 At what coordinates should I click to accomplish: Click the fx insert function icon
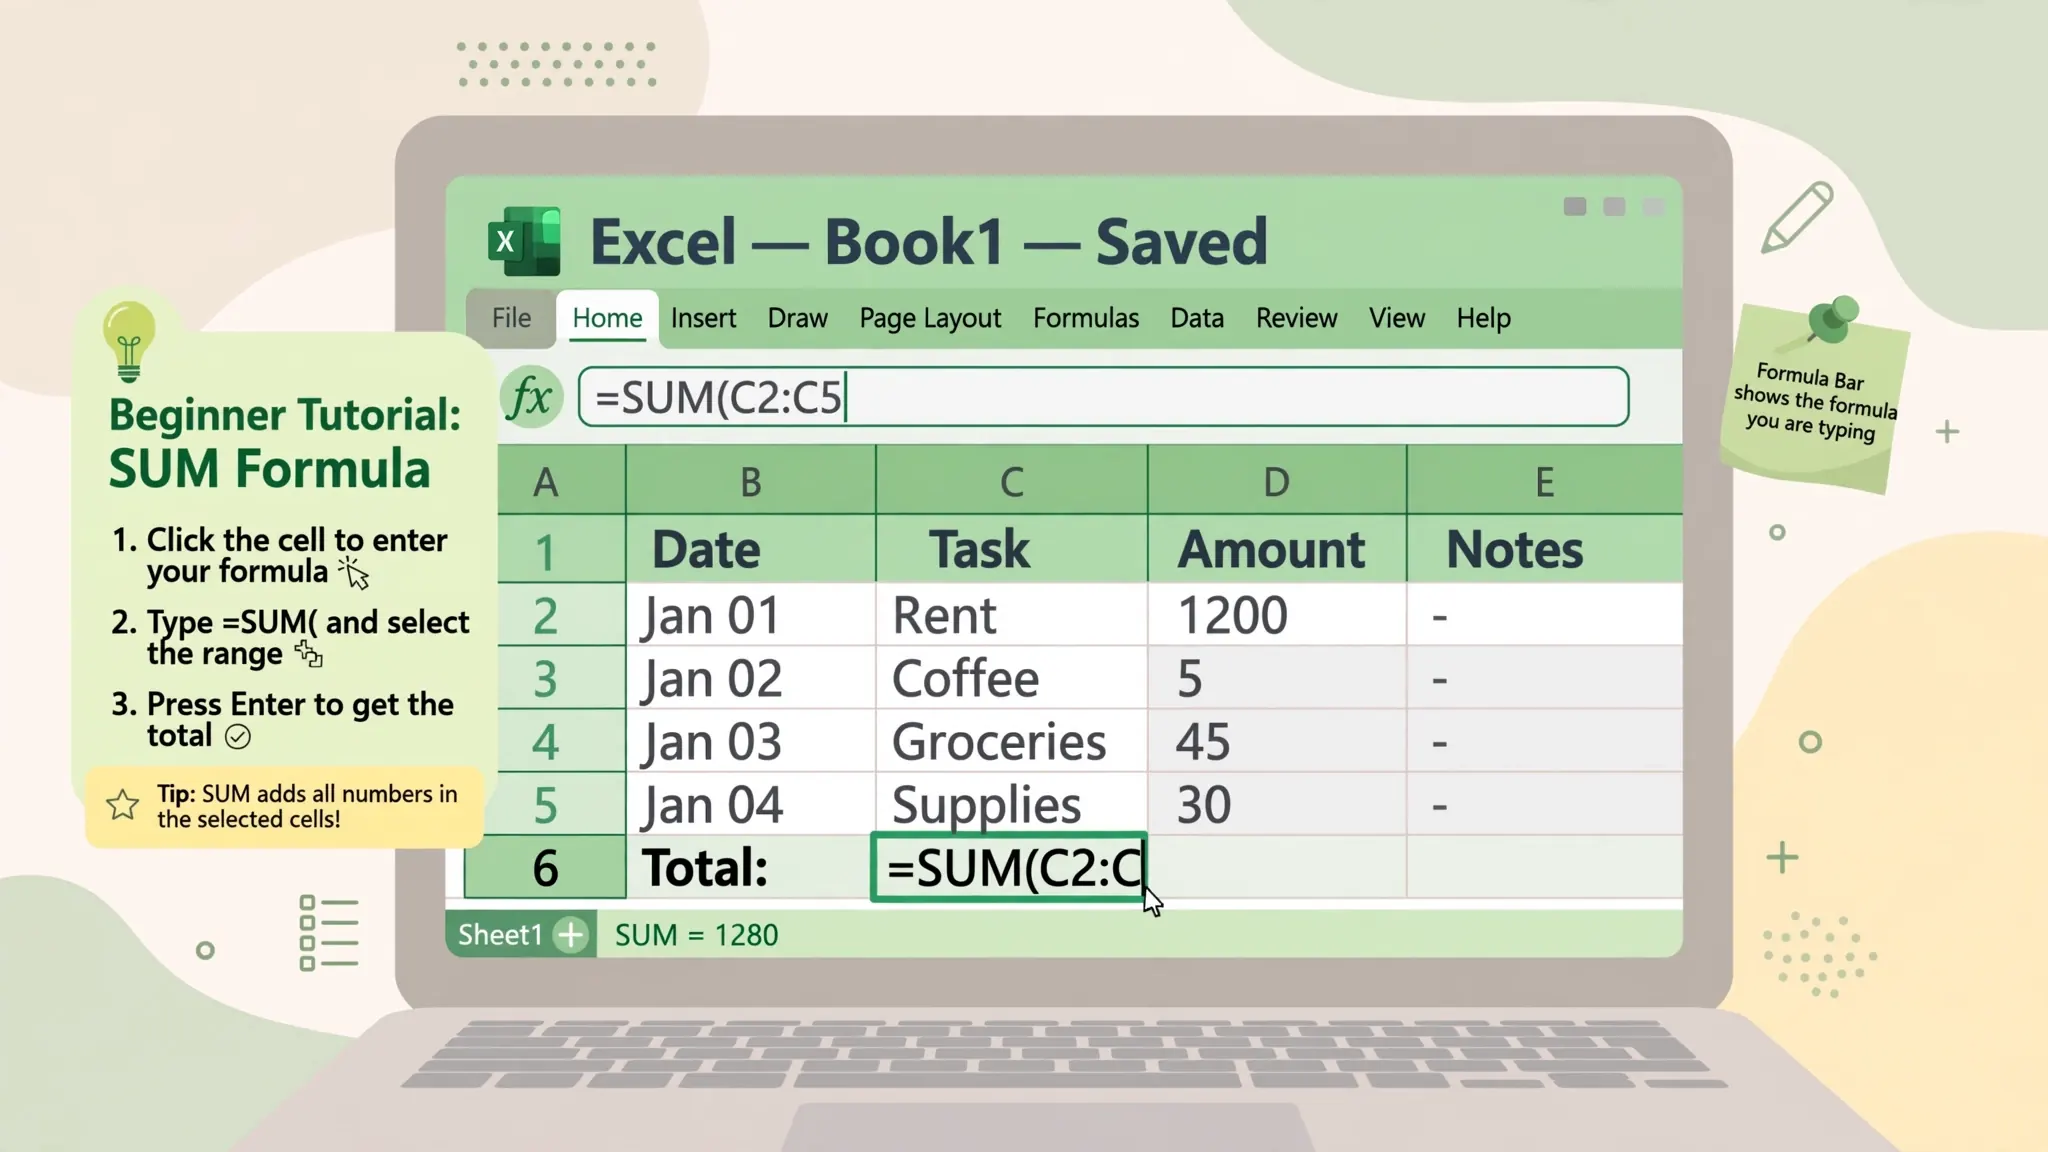[530, 397]
